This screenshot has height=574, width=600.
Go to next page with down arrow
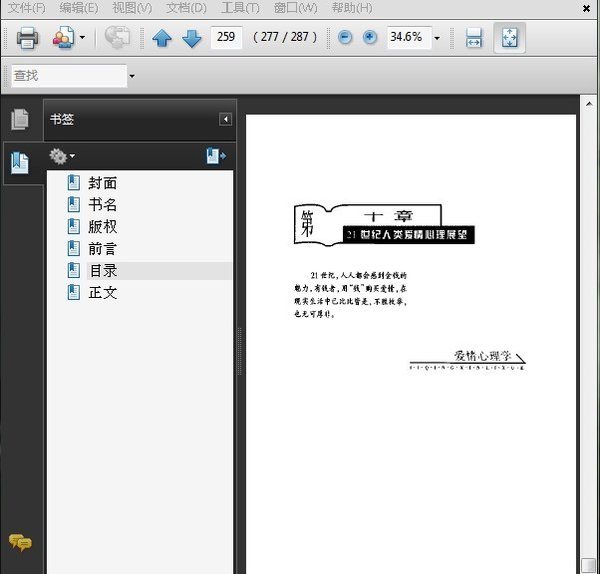[x=191, y=38]
